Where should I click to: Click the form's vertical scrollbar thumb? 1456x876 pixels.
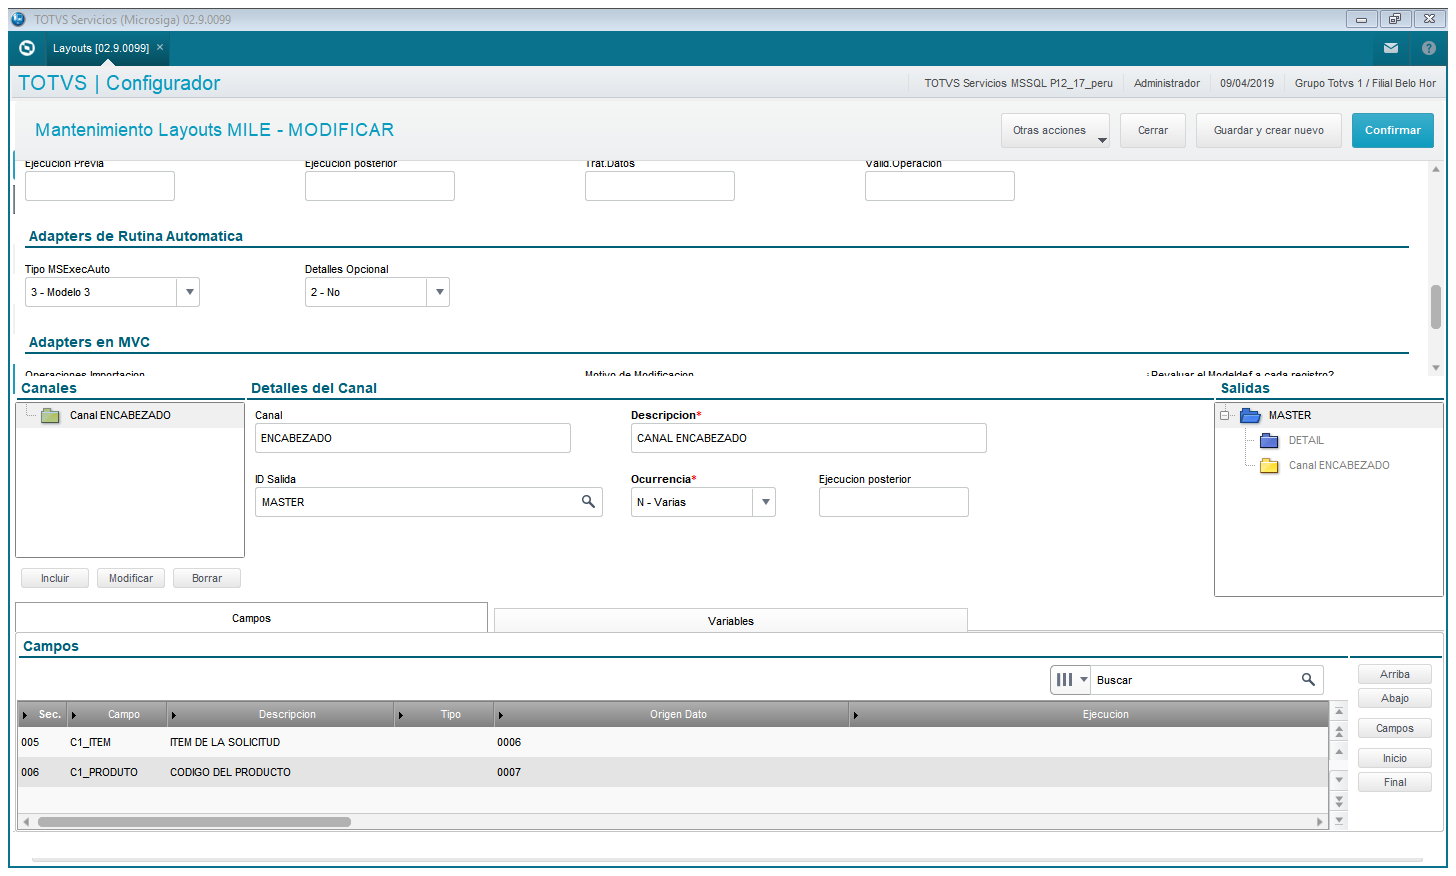[1436, 307]
